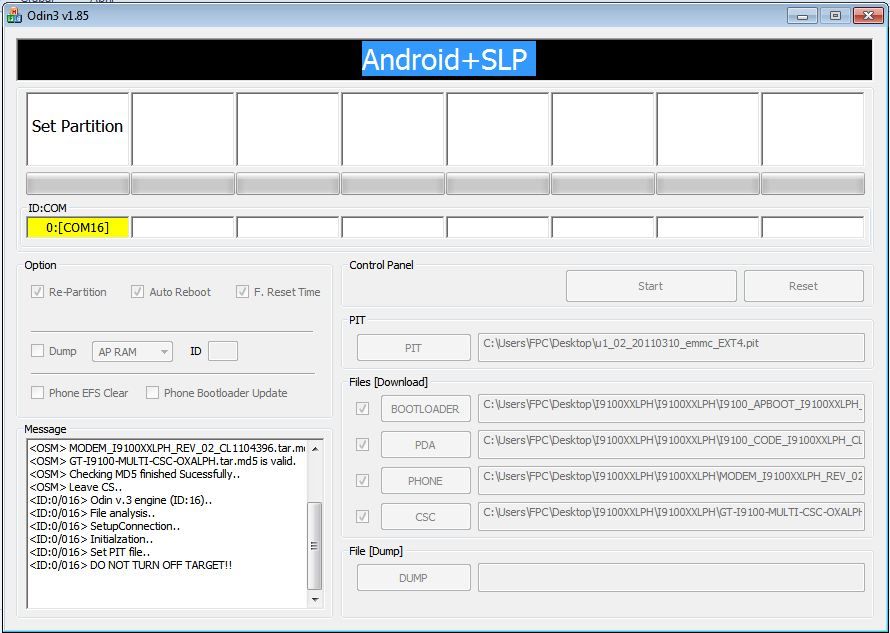Image resolution: width=890 pixels, height=633 pixels.
Task: Enable Phone EFS Clear option
Action: click(38, 393)
